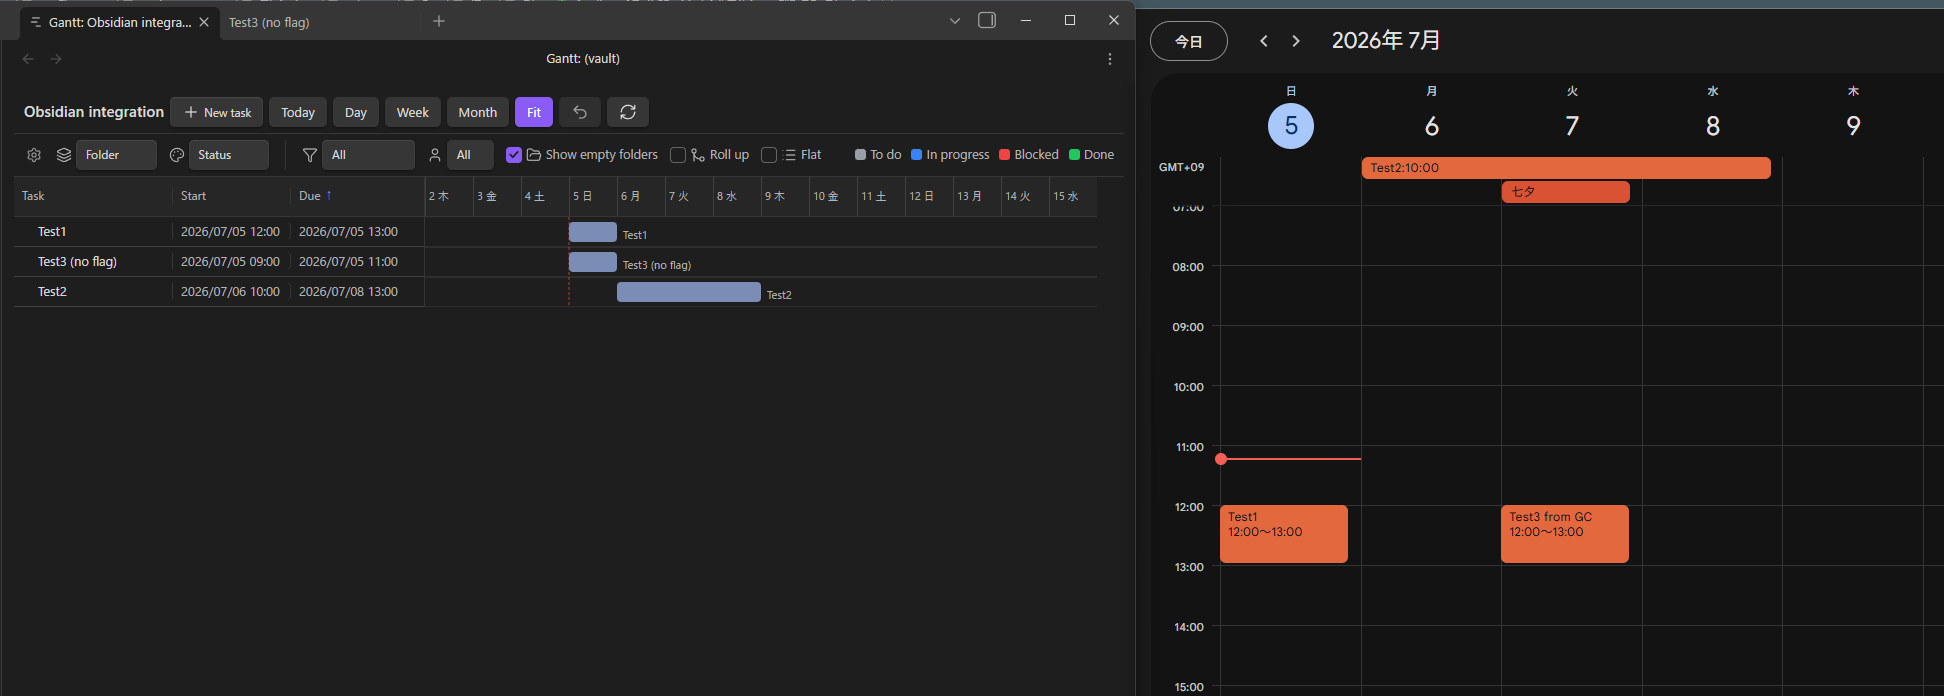Click Test3 start date 2026/07/05 09:00
Viewport: 1944px width, 696px height.
pos(230,262)
